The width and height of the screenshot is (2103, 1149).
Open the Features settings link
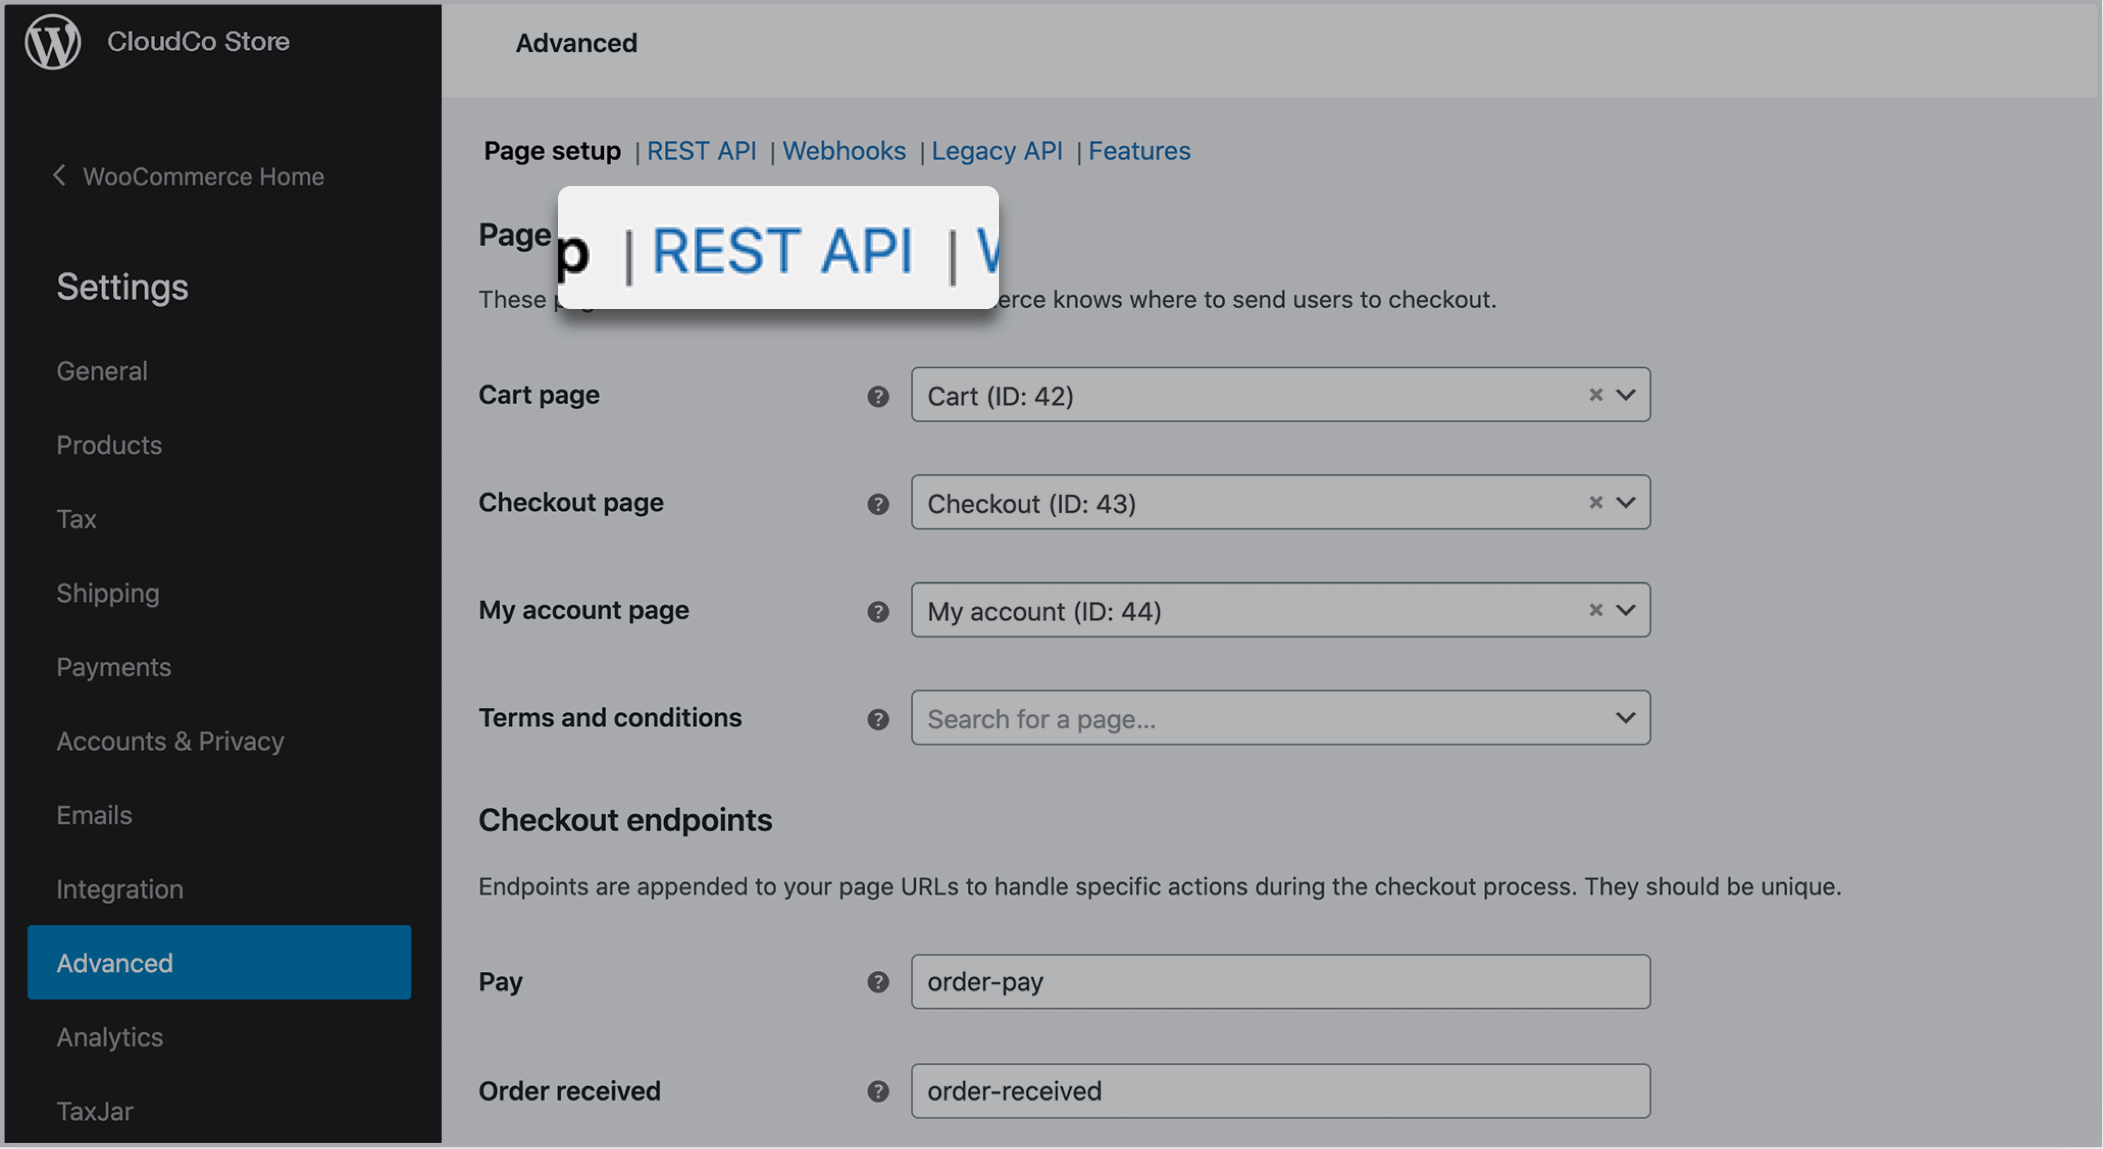pyautogui.click(x=1139, y=151)
